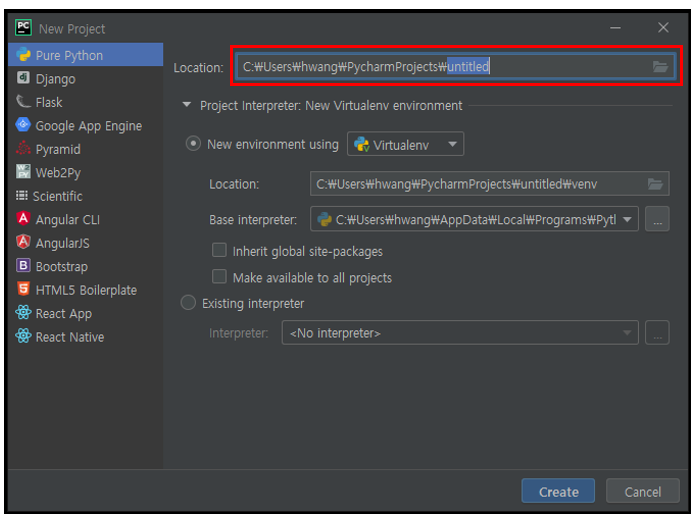
Task: Click the PyCharm logo in title bar
Action: (x=23, y=28)
